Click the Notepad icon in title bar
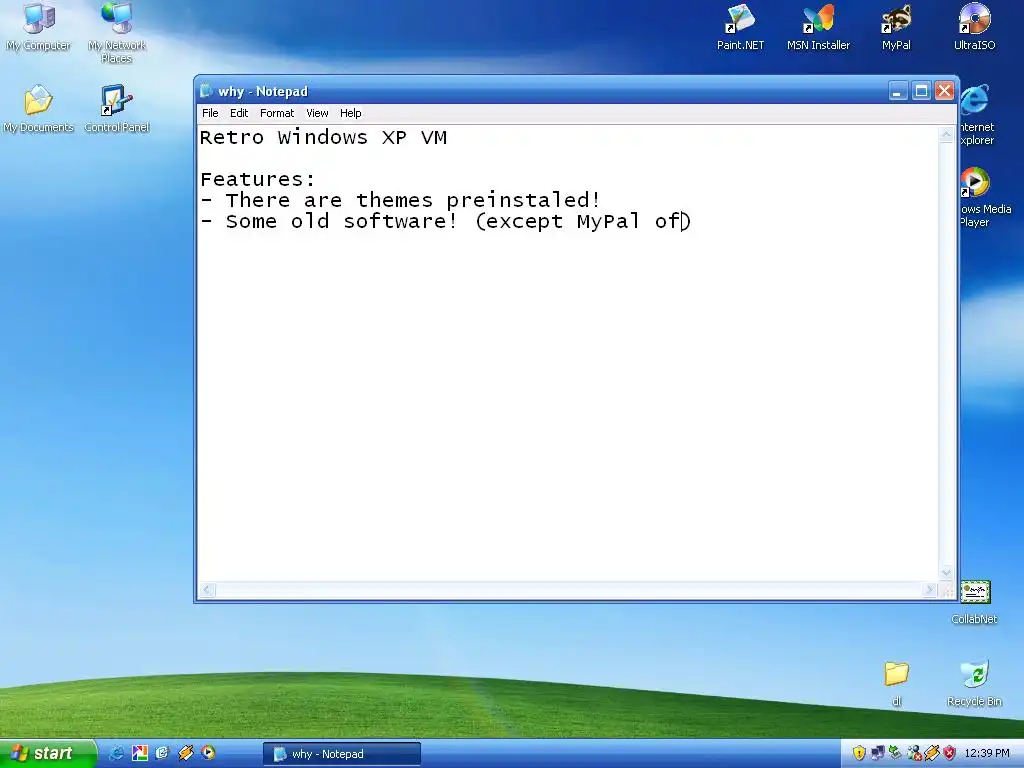Screen dimensions: 1024x768 (206, 91)
